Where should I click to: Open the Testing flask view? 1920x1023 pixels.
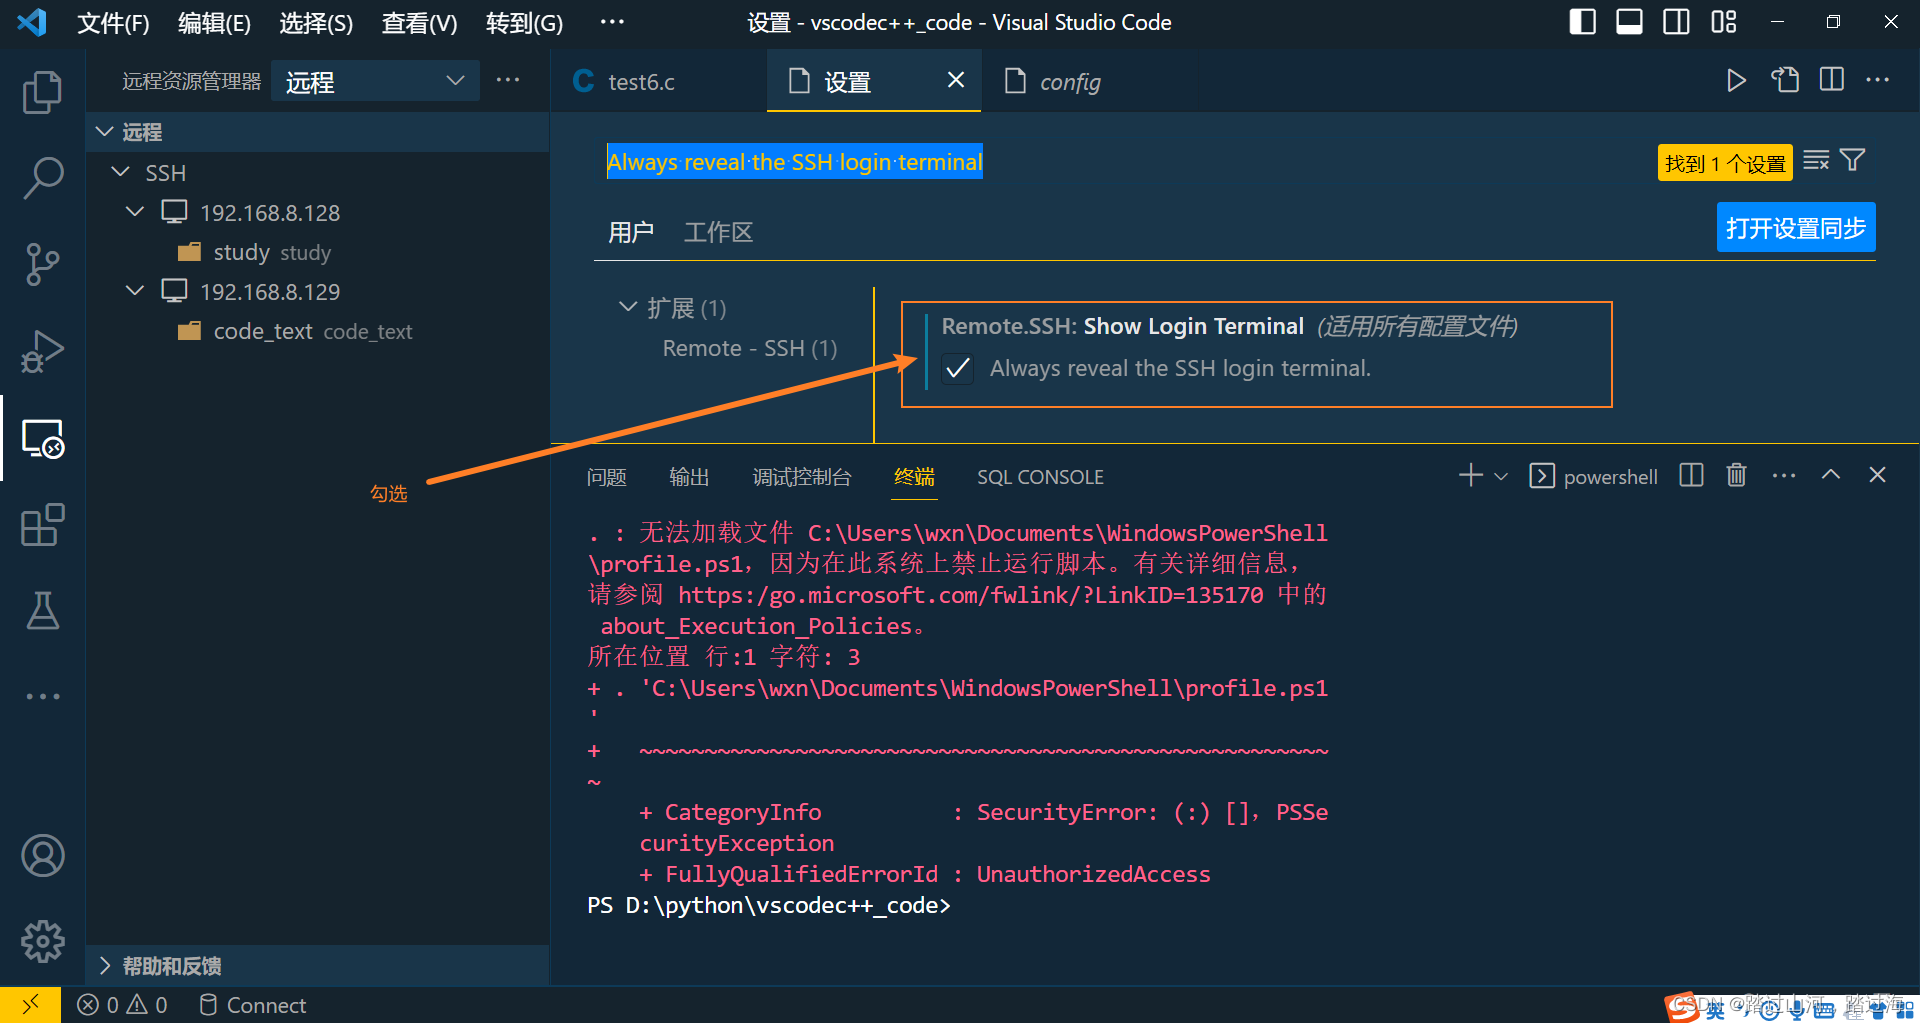pyautogui.click(x=42, y=610)
